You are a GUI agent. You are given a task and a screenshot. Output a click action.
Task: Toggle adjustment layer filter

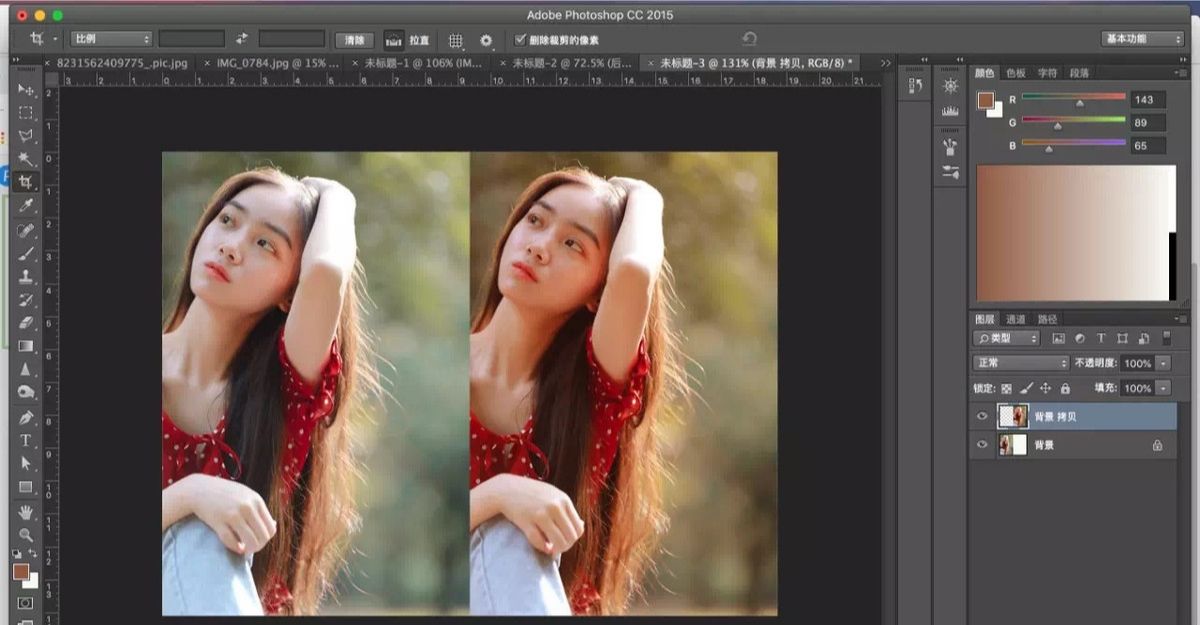(1080, 339)
